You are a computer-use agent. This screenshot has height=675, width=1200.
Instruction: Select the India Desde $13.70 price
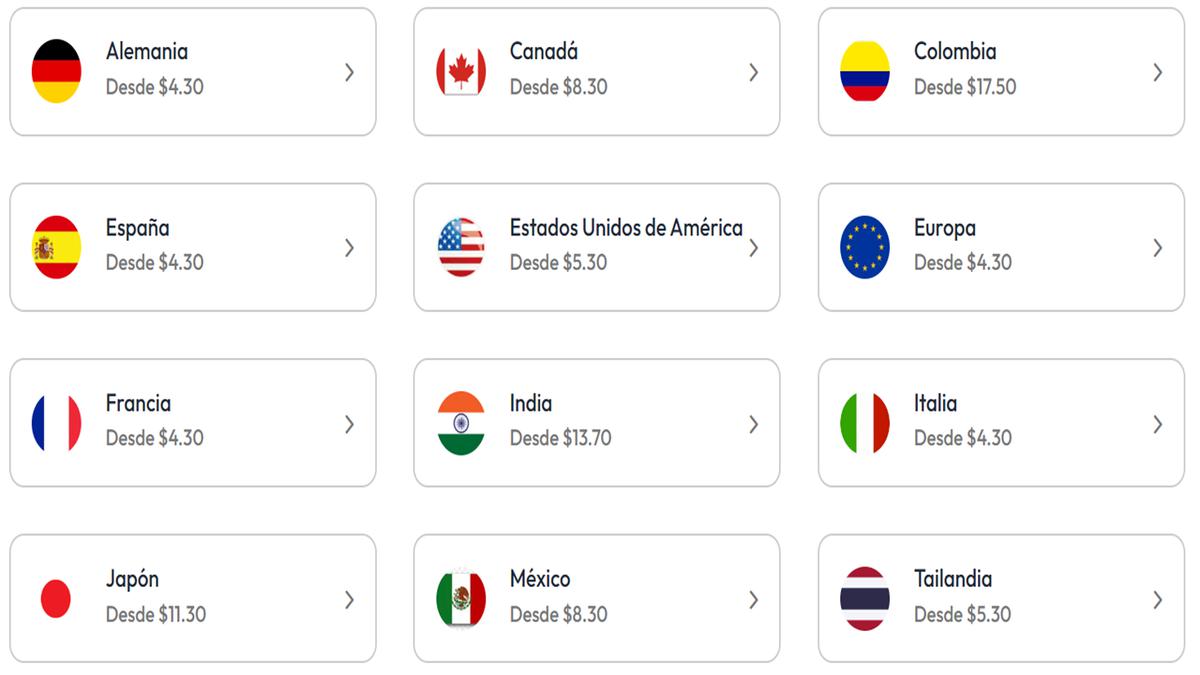(x=560, y=438)
